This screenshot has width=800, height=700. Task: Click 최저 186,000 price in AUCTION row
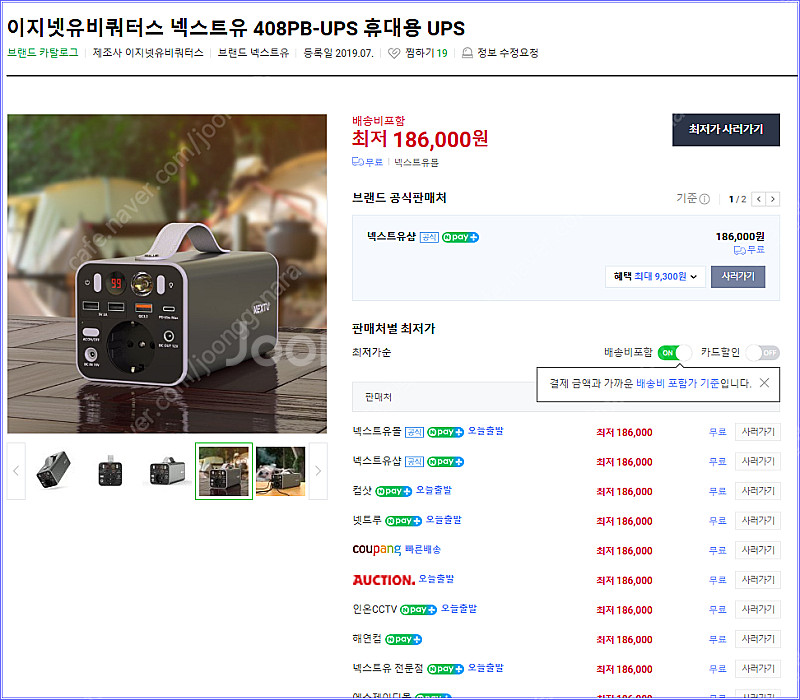[x=624, y=581]
